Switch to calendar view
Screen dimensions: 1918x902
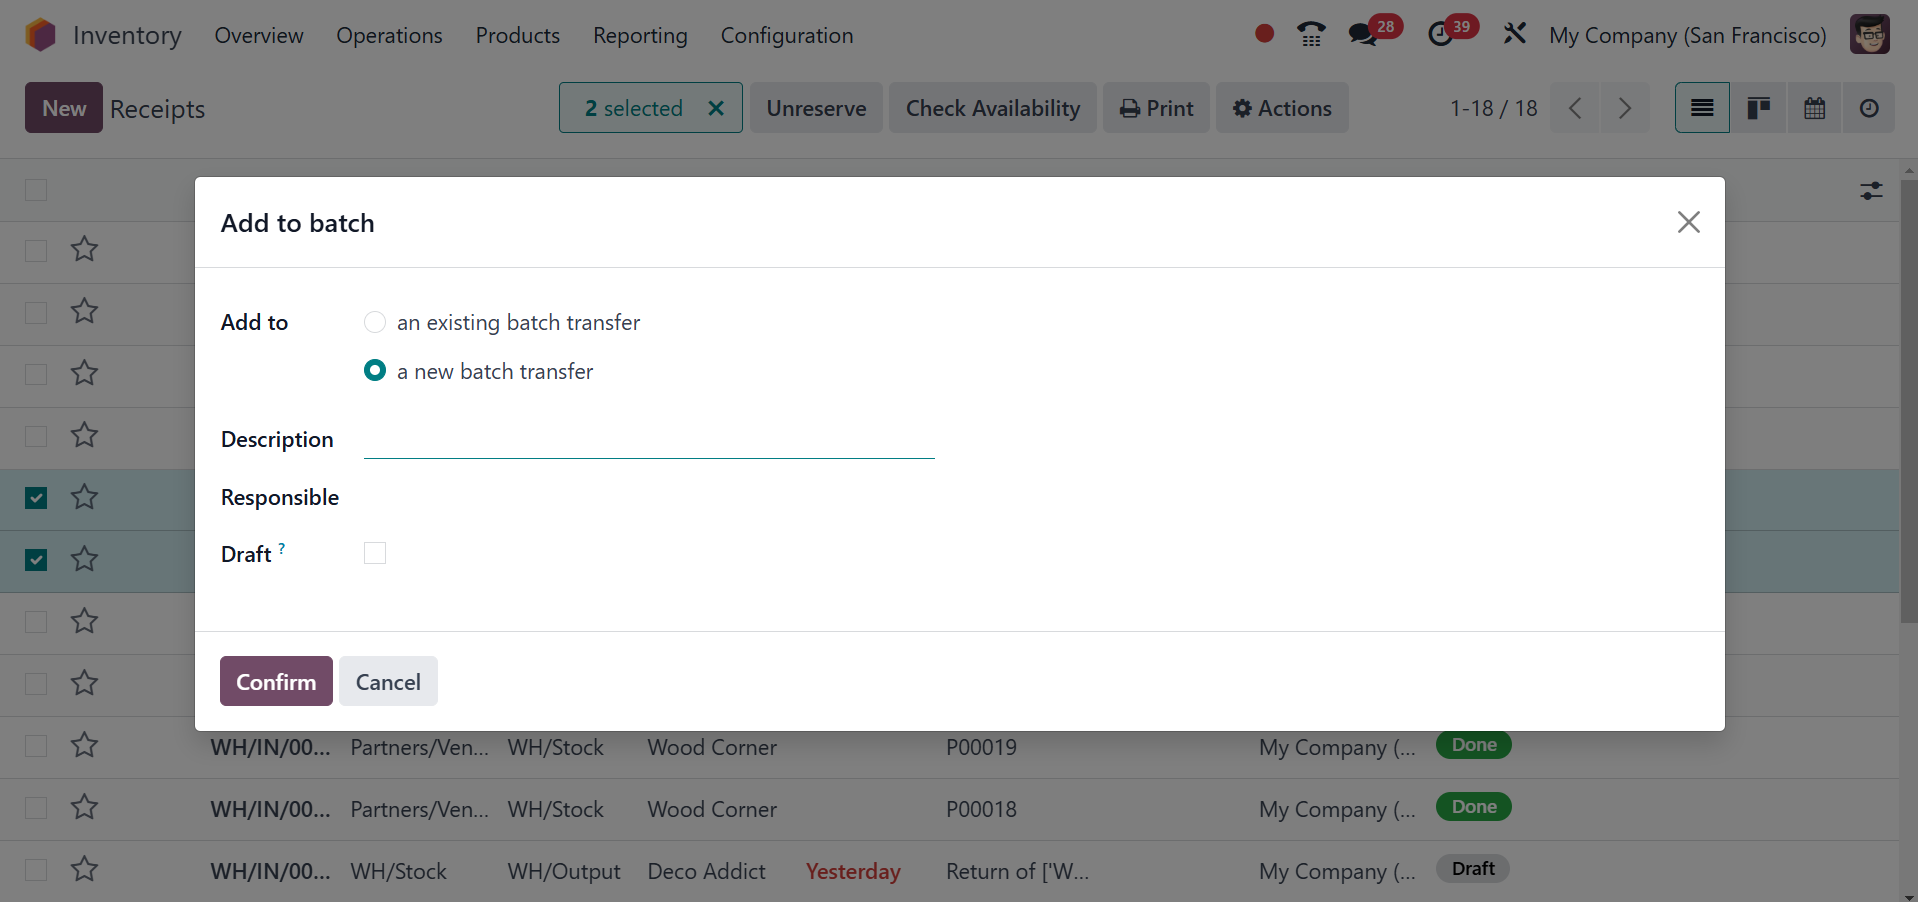coord(1814,108)
